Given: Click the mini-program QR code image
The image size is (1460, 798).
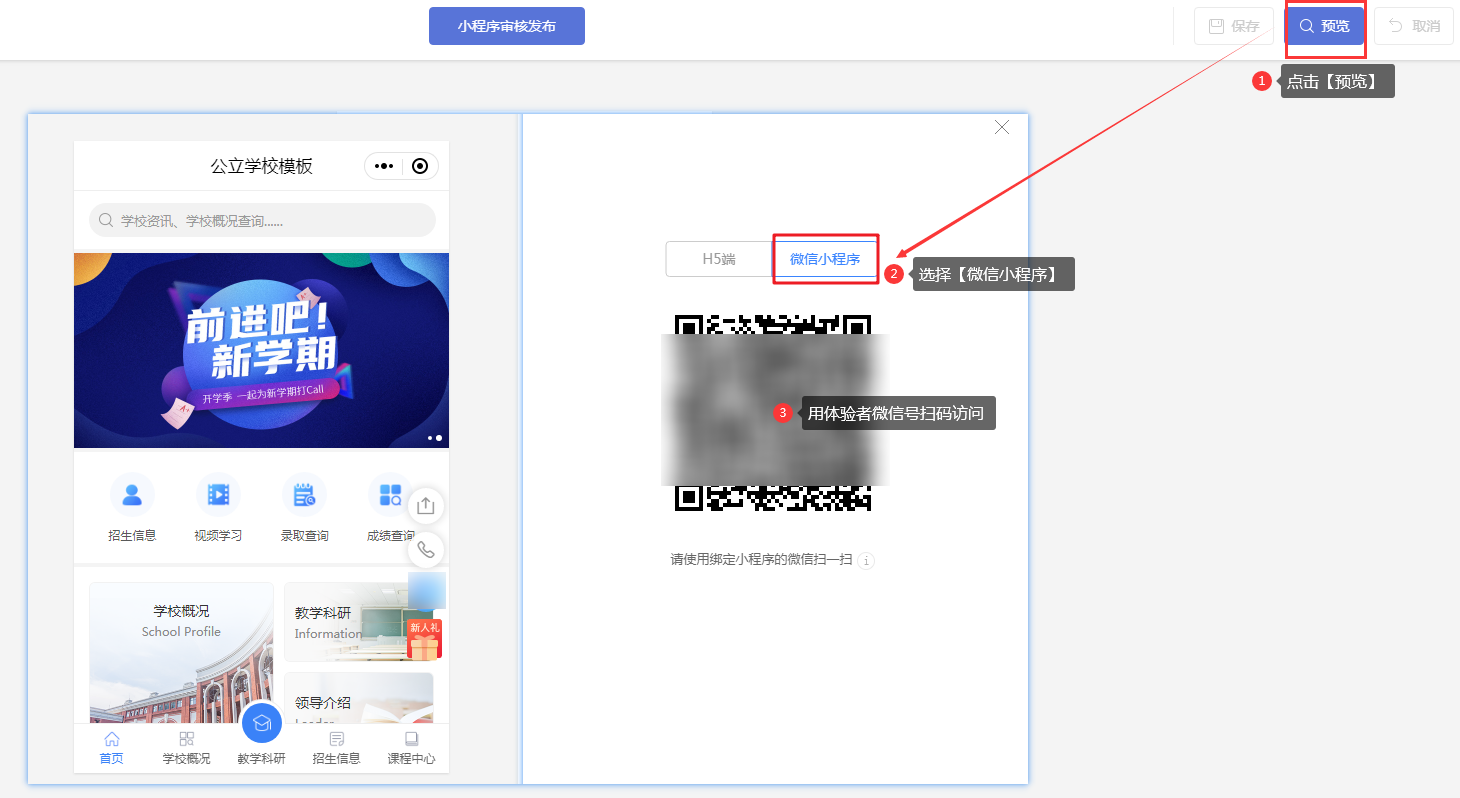Looking at the screenshot, I should (x=773, y=412).
